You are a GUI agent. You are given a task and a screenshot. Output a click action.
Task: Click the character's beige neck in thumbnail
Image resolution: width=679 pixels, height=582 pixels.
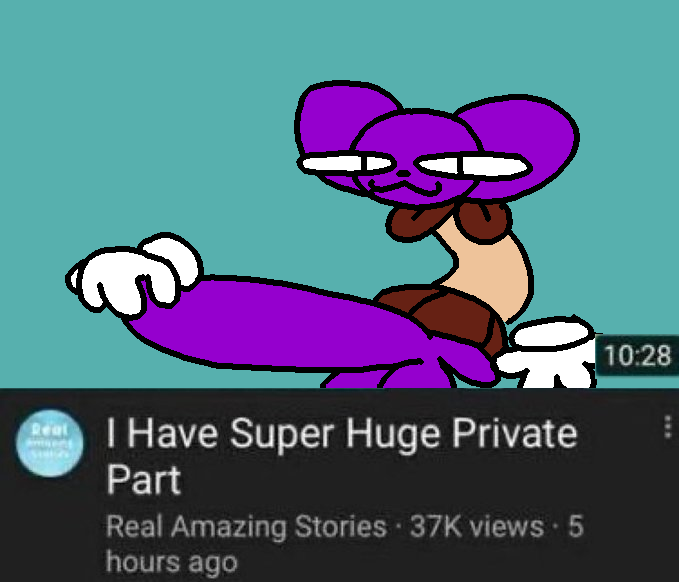click(x=491, y=268)
